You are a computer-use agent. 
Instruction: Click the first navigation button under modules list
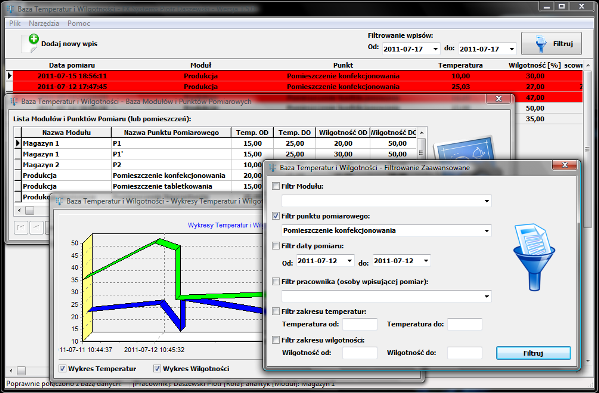coord(21,227)
